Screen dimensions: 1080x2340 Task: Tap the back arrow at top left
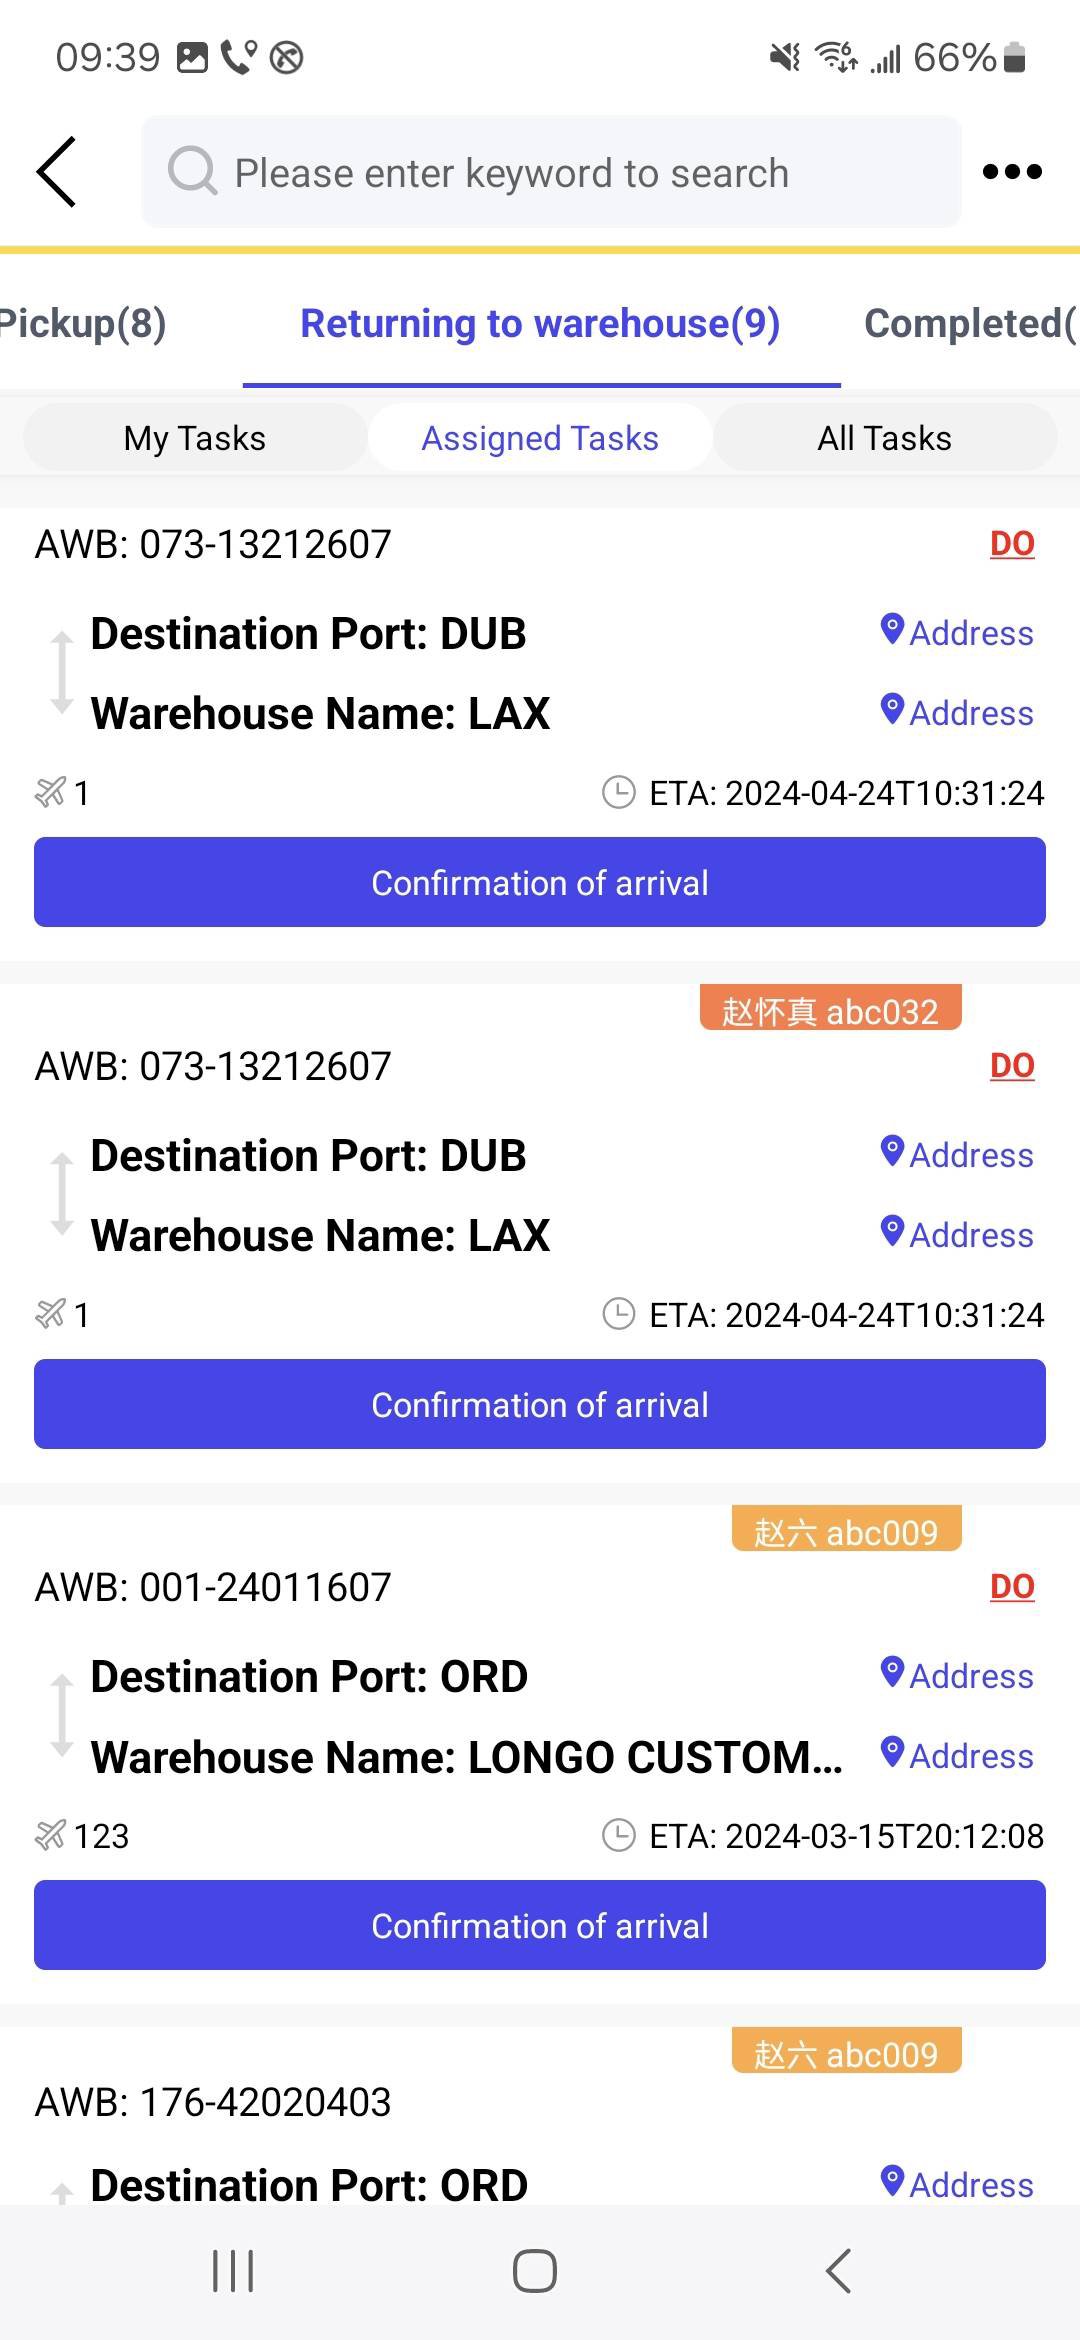click(57, 172)
